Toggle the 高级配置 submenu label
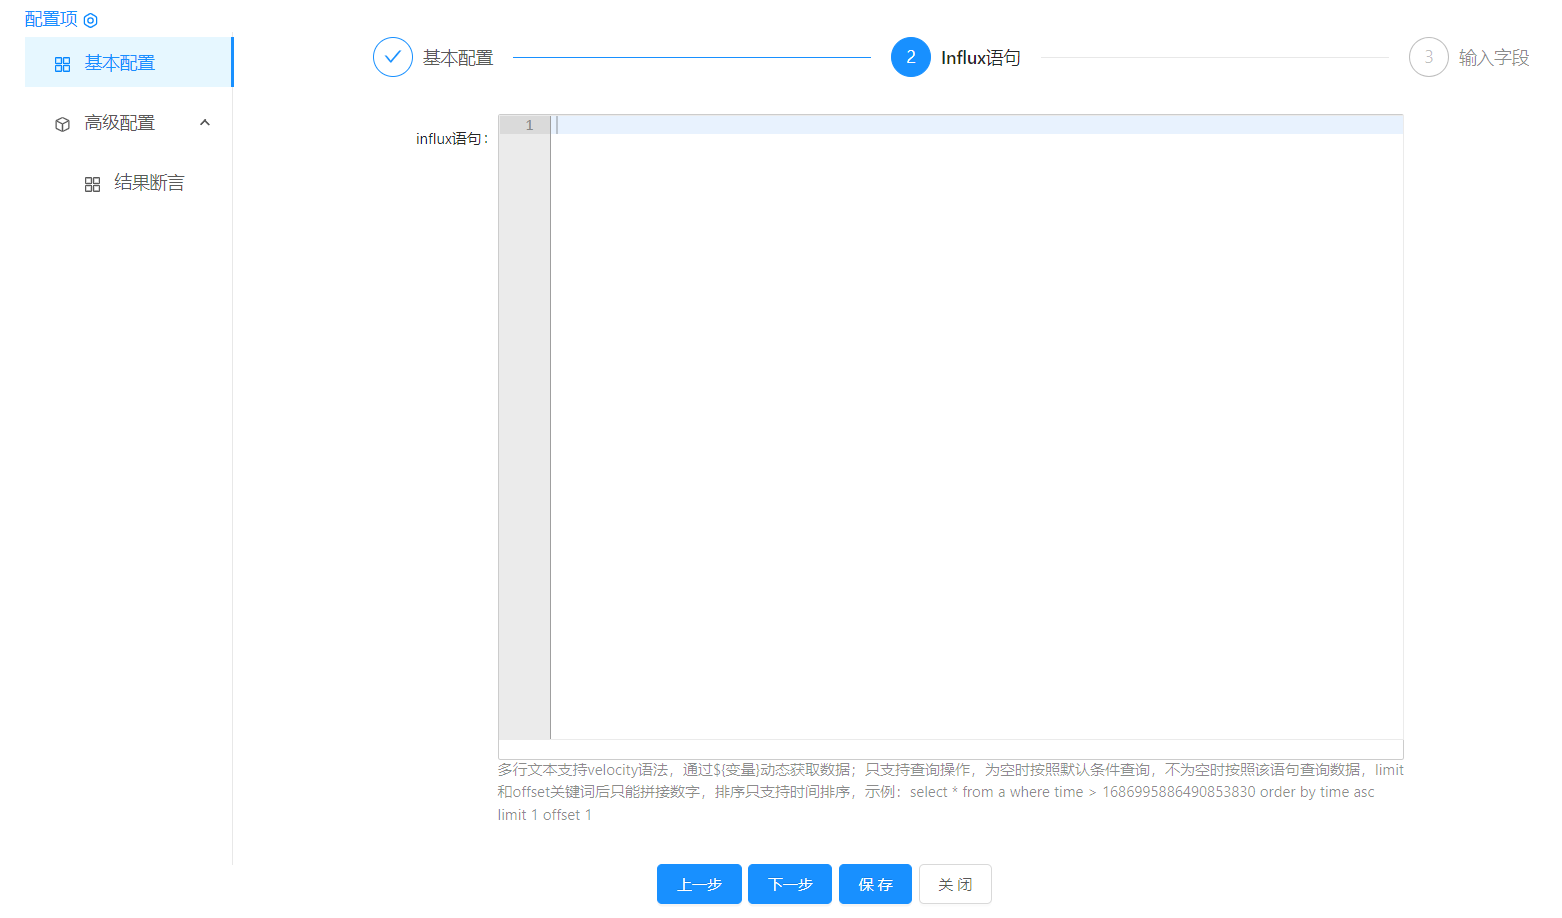 click(120, 123)
